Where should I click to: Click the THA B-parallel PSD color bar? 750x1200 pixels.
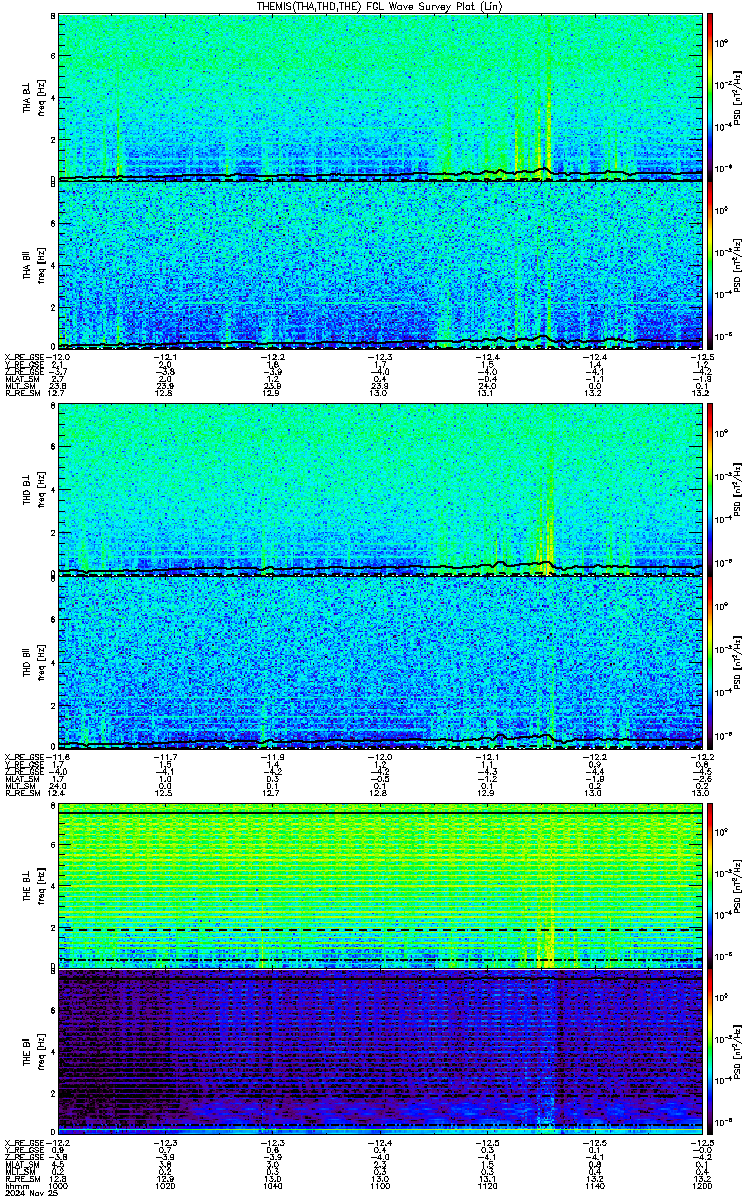[710, 266]
